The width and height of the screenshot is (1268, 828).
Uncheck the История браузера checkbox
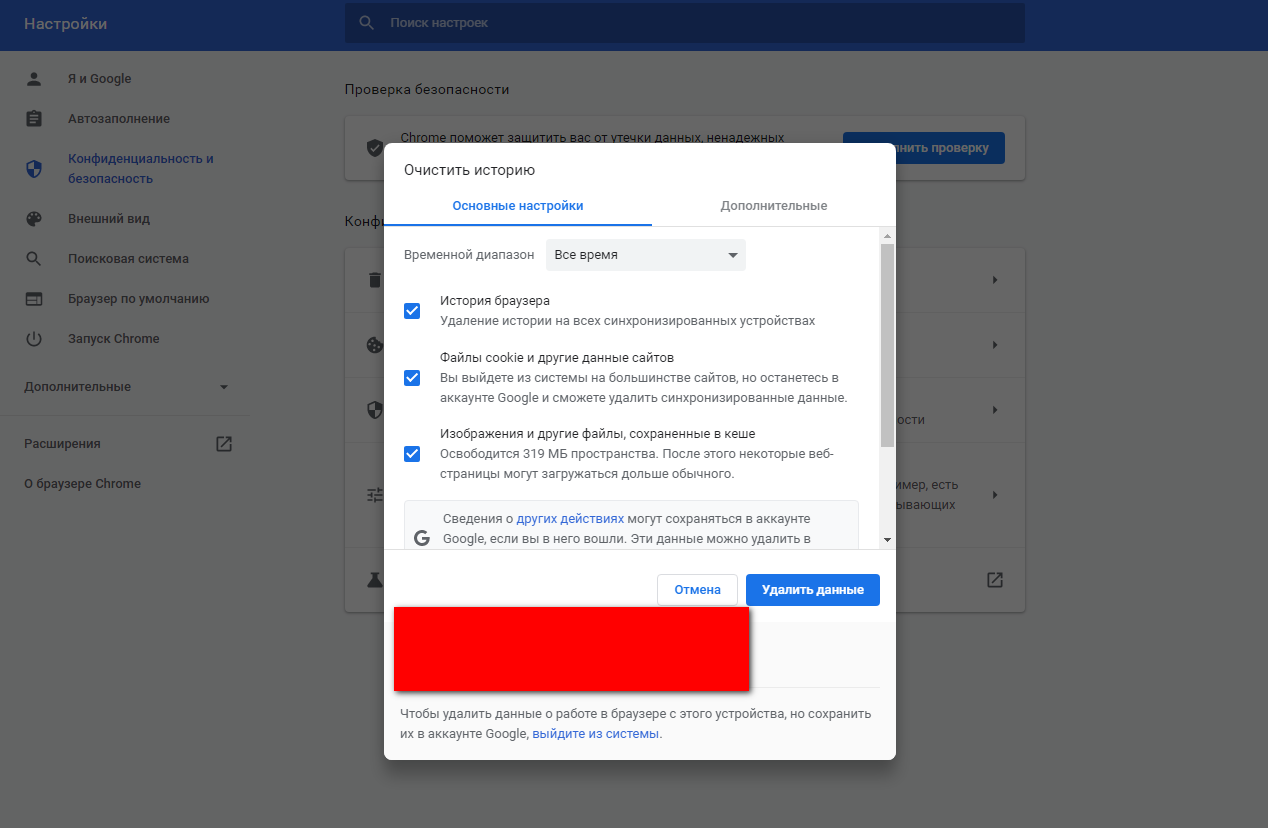(412, 311)
